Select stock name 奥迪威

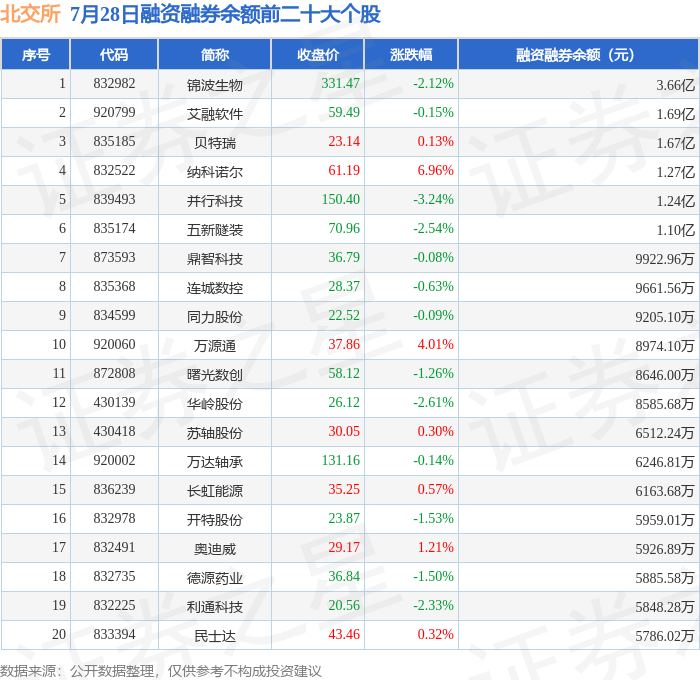(215, 549)
